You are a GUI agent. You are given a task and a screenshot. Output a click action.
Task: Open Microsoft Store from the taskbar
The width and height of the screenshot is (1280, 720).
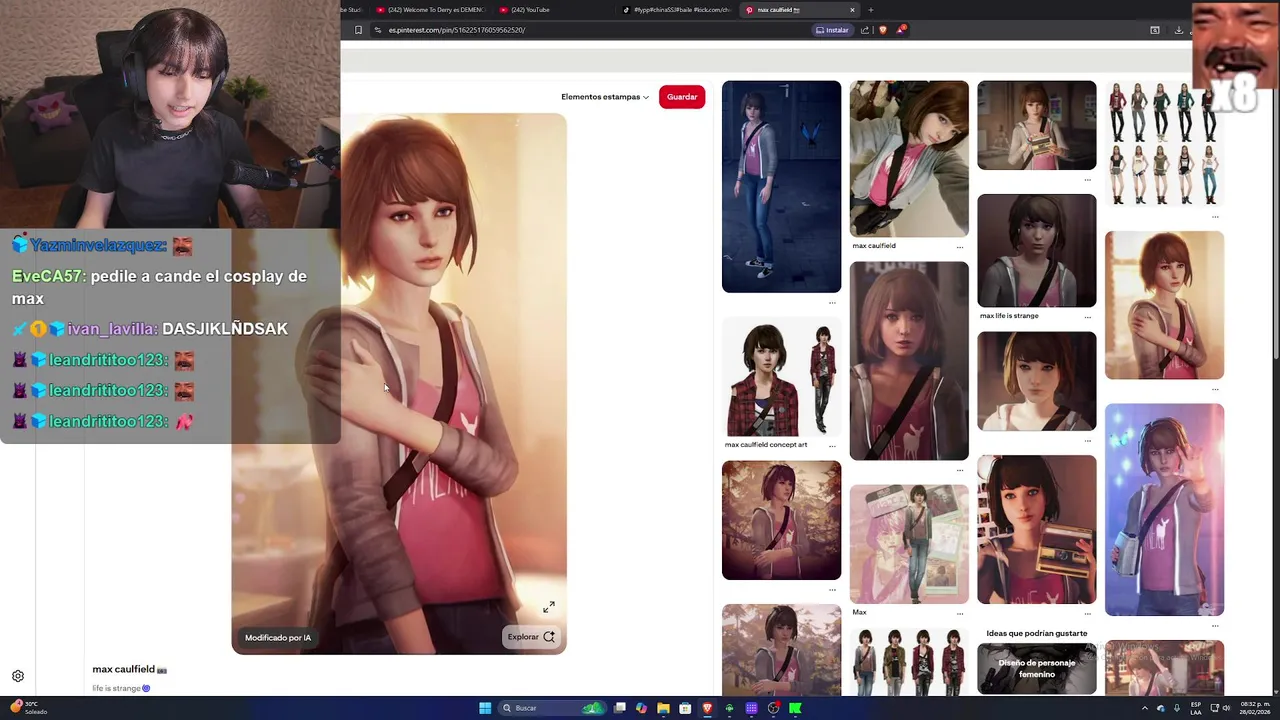point(685,708)
